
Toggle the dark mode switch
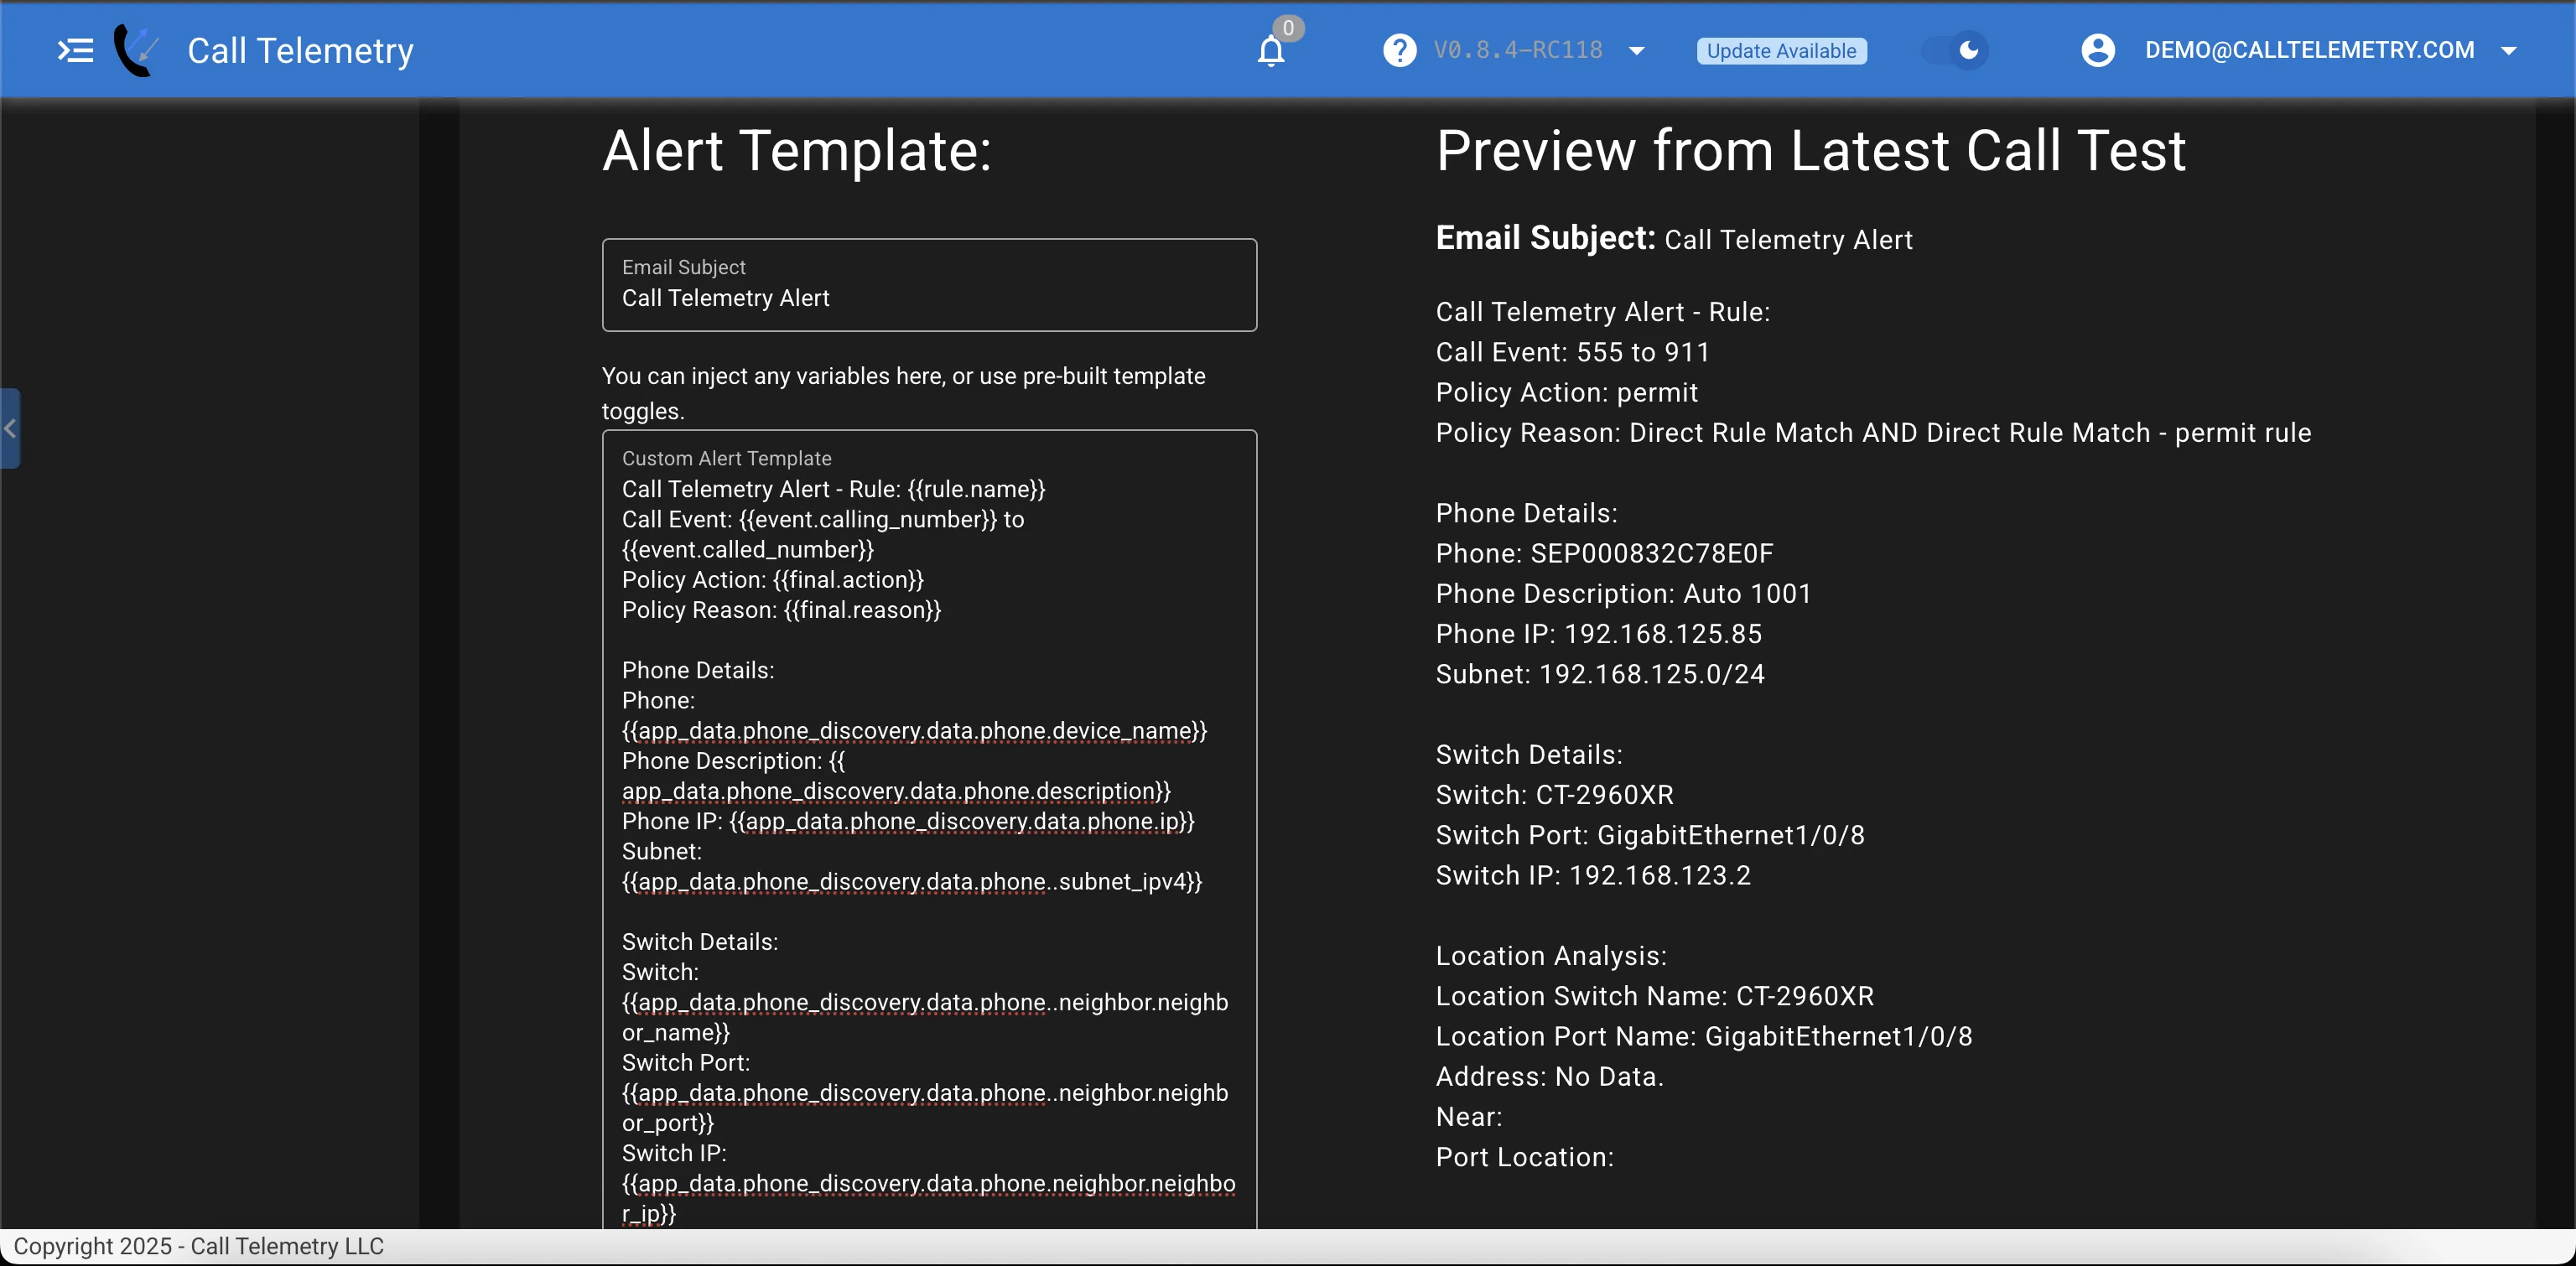tap(1955, 50)
